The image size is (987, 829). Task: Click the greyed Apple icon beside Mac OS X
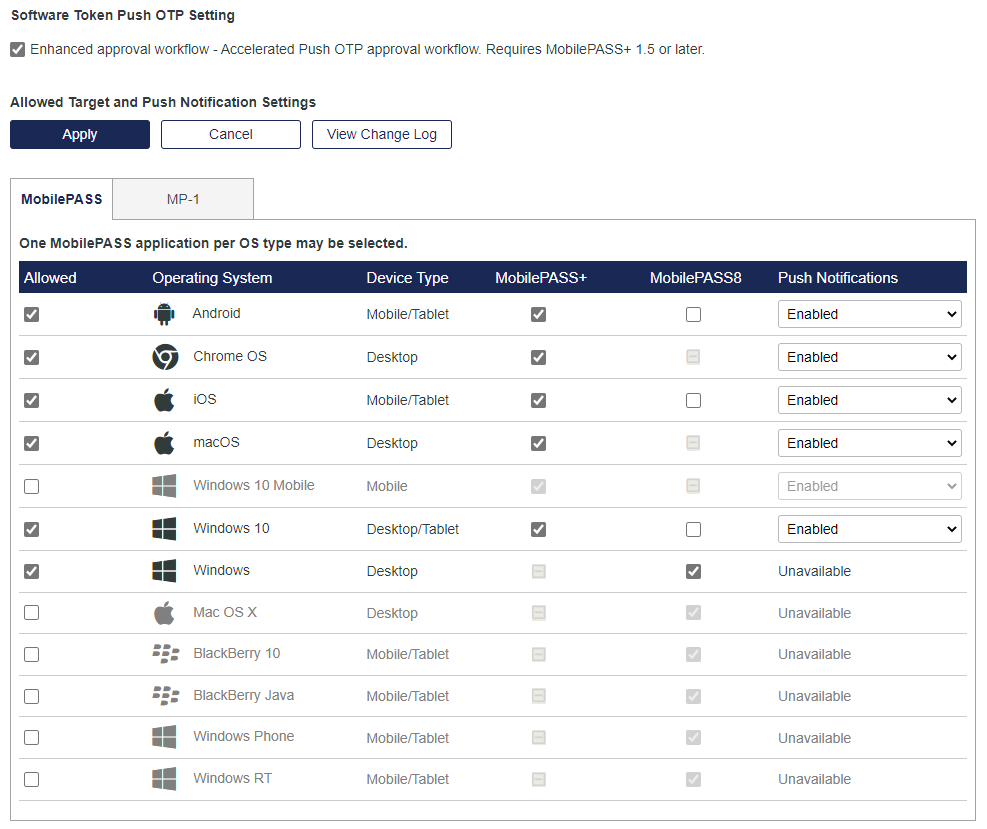tap(164, 612)
